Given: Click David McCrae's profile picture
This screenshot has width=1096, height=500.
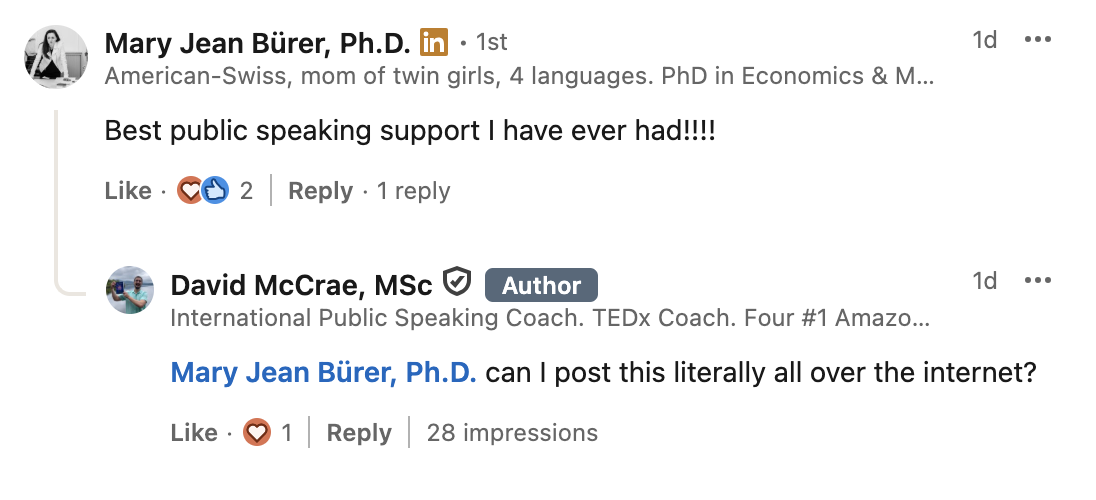Looking at the screenshot, I should [x=130, y=290].
